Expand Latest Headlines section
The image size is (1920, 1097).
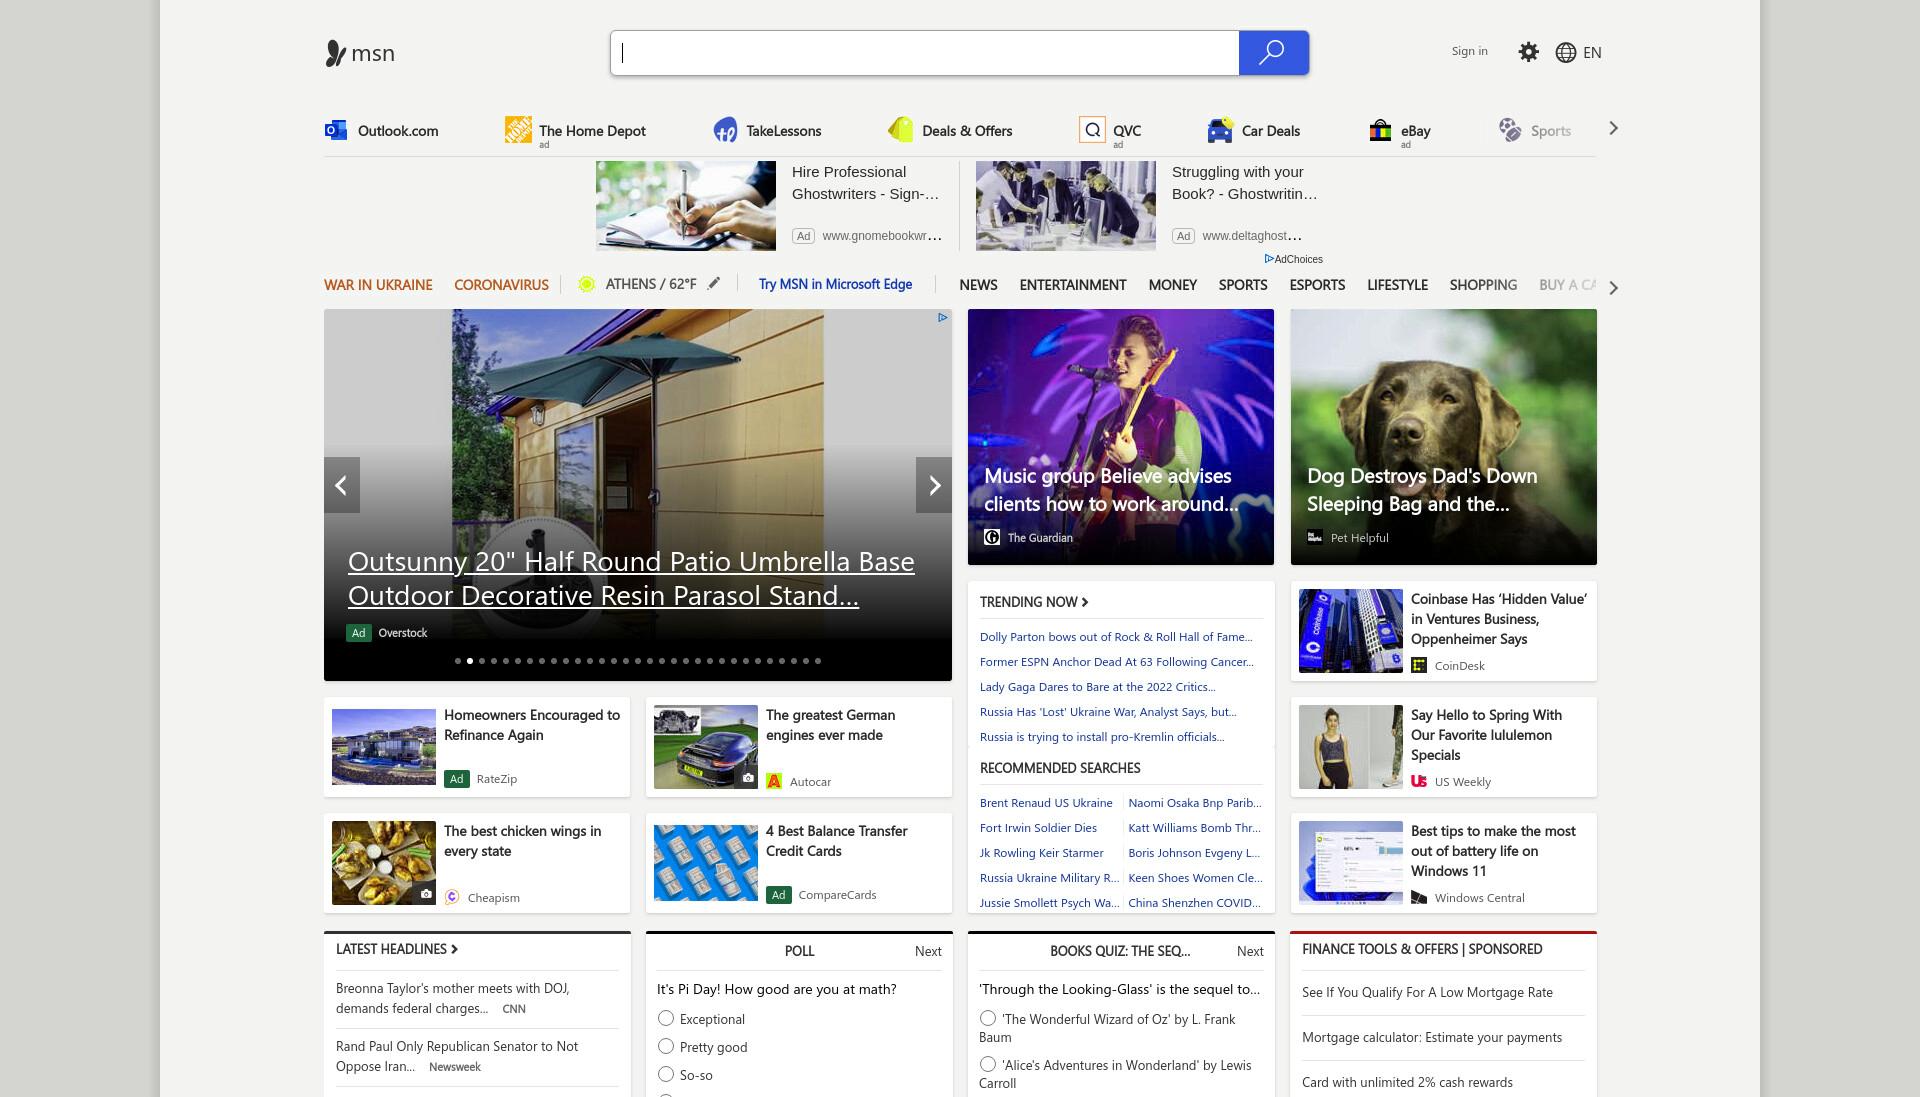point(397,949)
